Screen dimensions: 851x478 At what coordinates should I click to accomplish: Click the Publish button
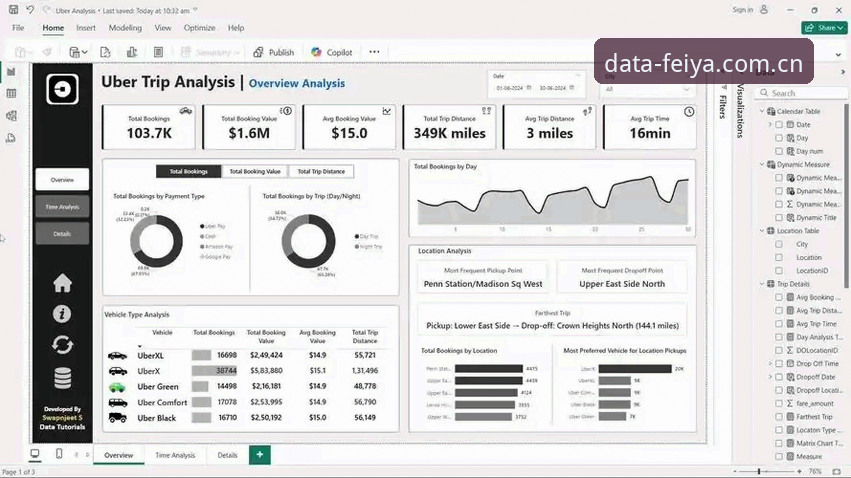274,52
